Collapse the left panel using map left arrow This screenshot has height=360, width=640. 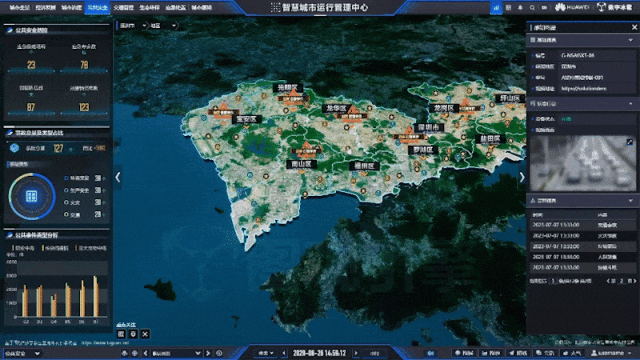coord(118,177)
